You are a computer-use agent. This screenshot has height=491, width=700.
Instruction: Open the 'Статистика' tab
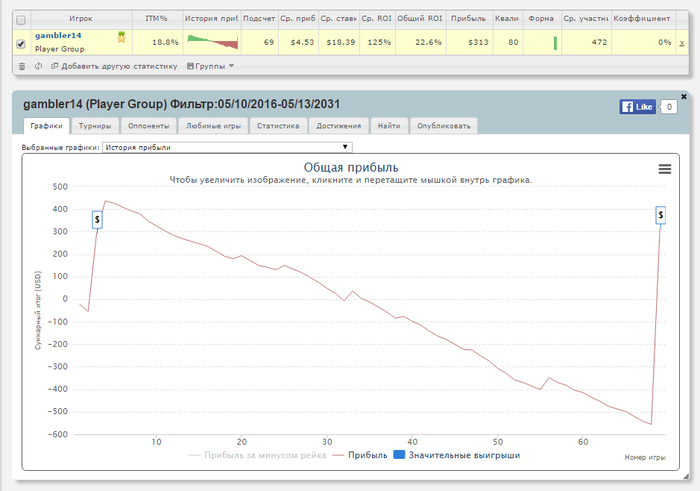[278, 126]
